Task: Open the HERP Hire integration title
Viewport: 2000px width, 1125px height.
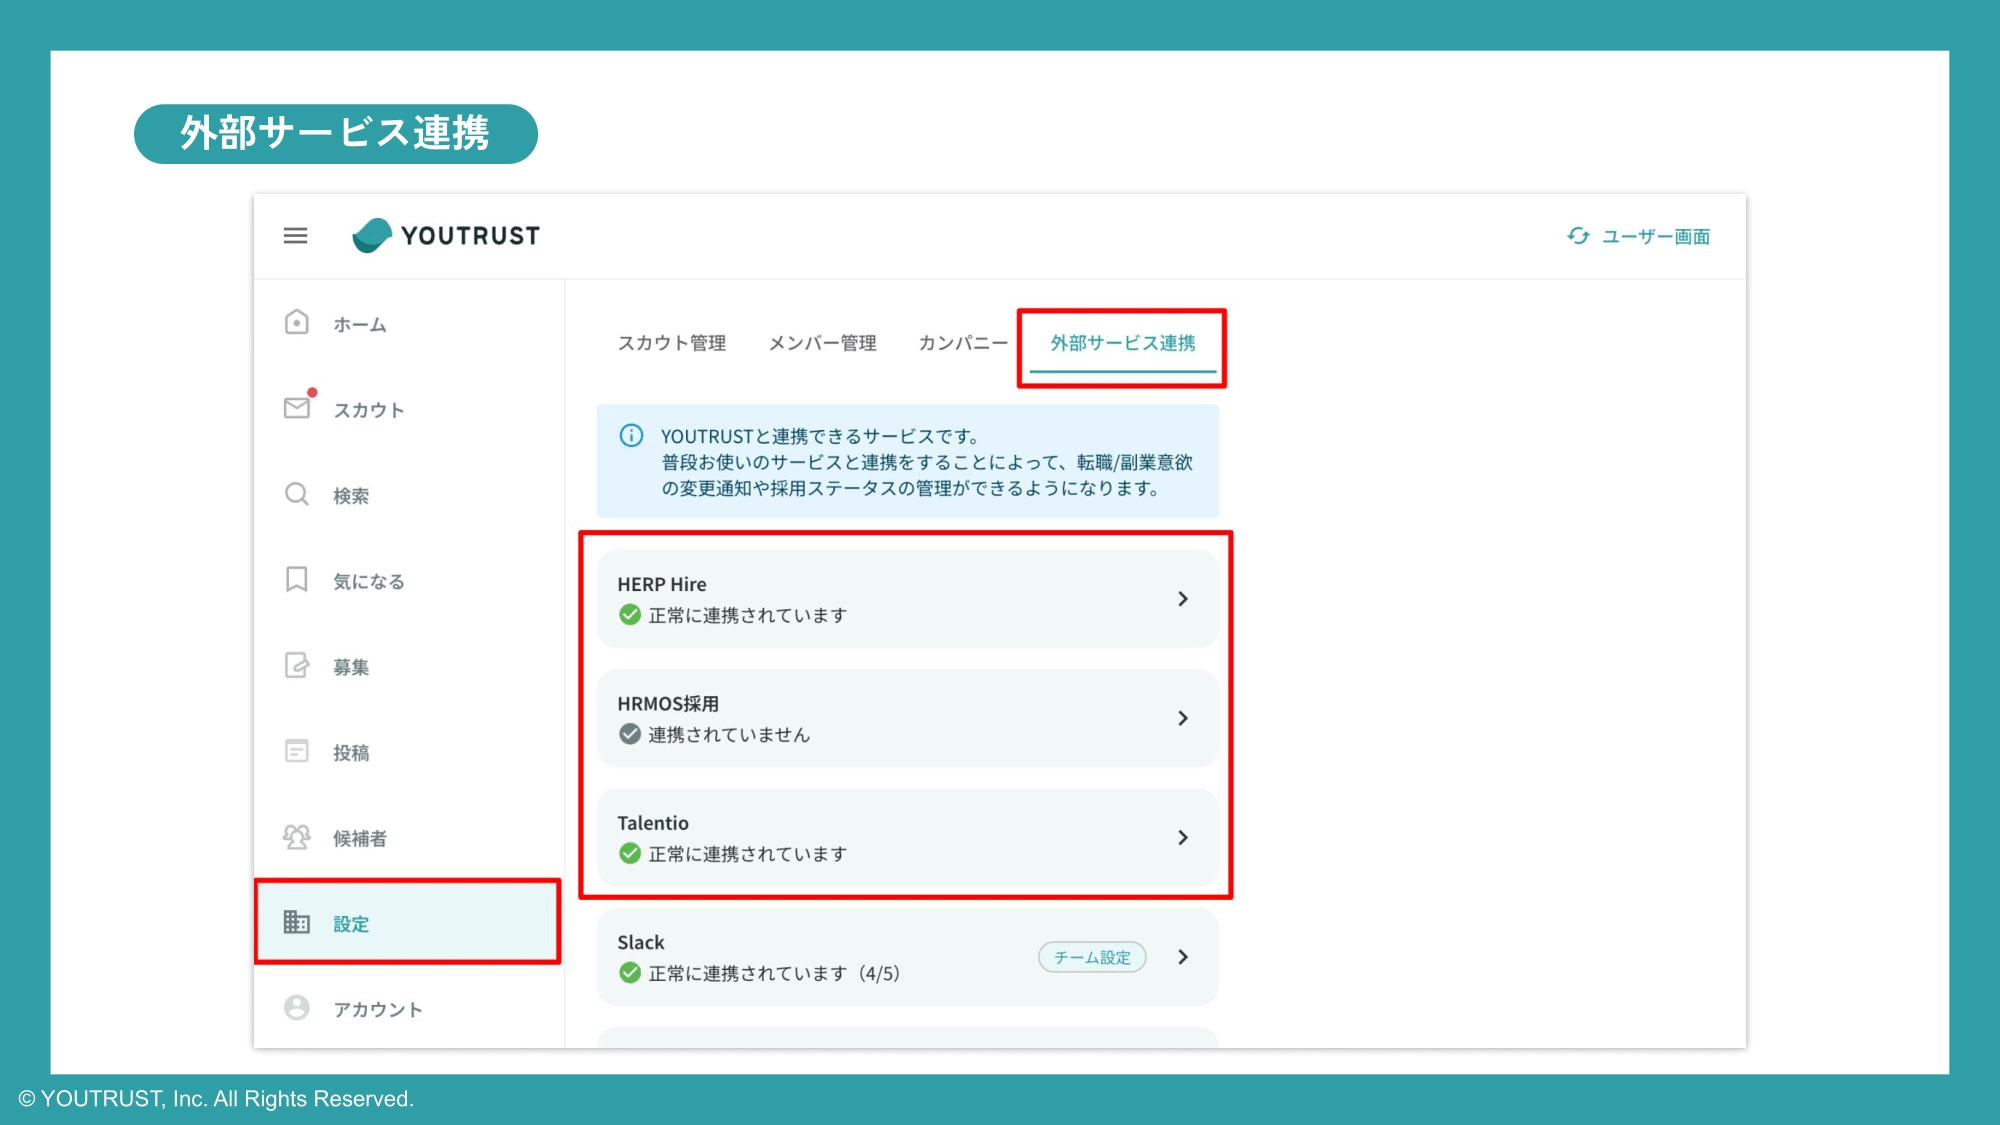Action: click(661, 584)
